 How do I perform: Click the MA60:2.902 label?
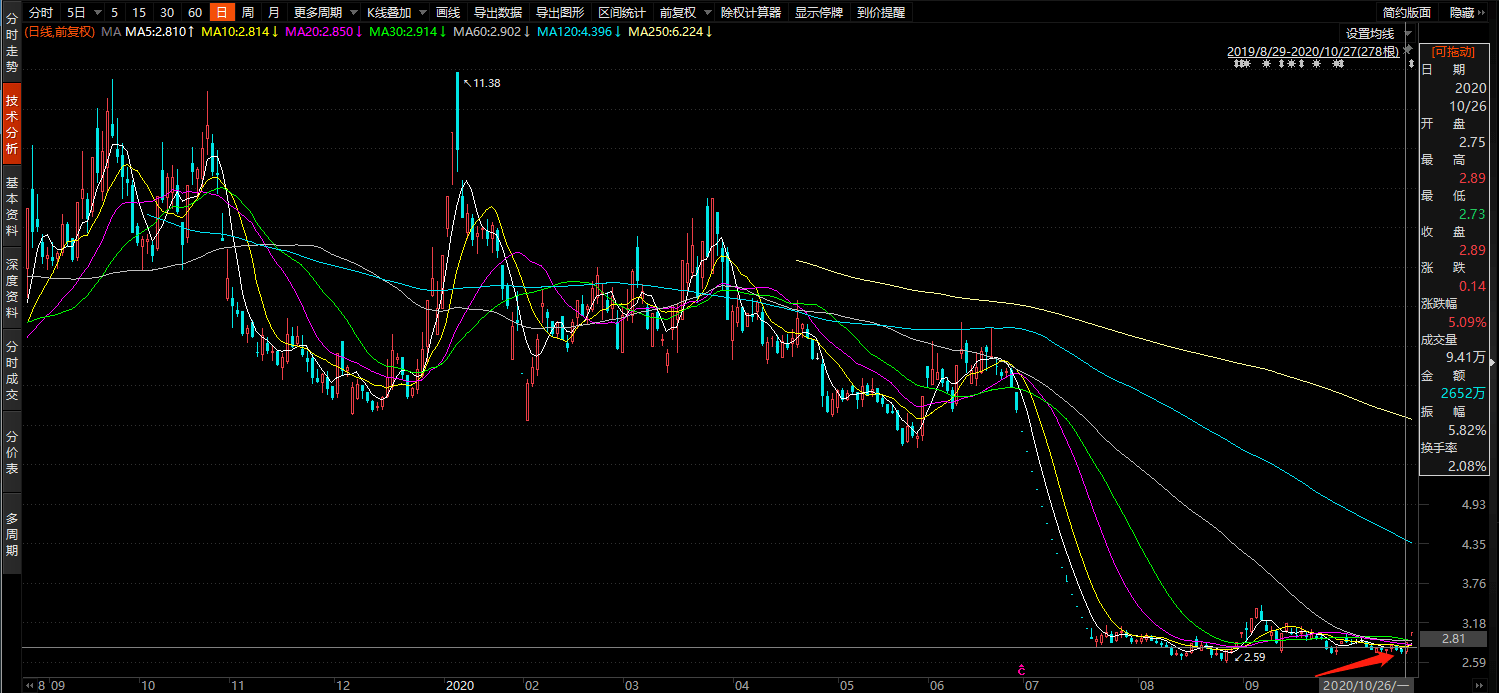[492, 33]
